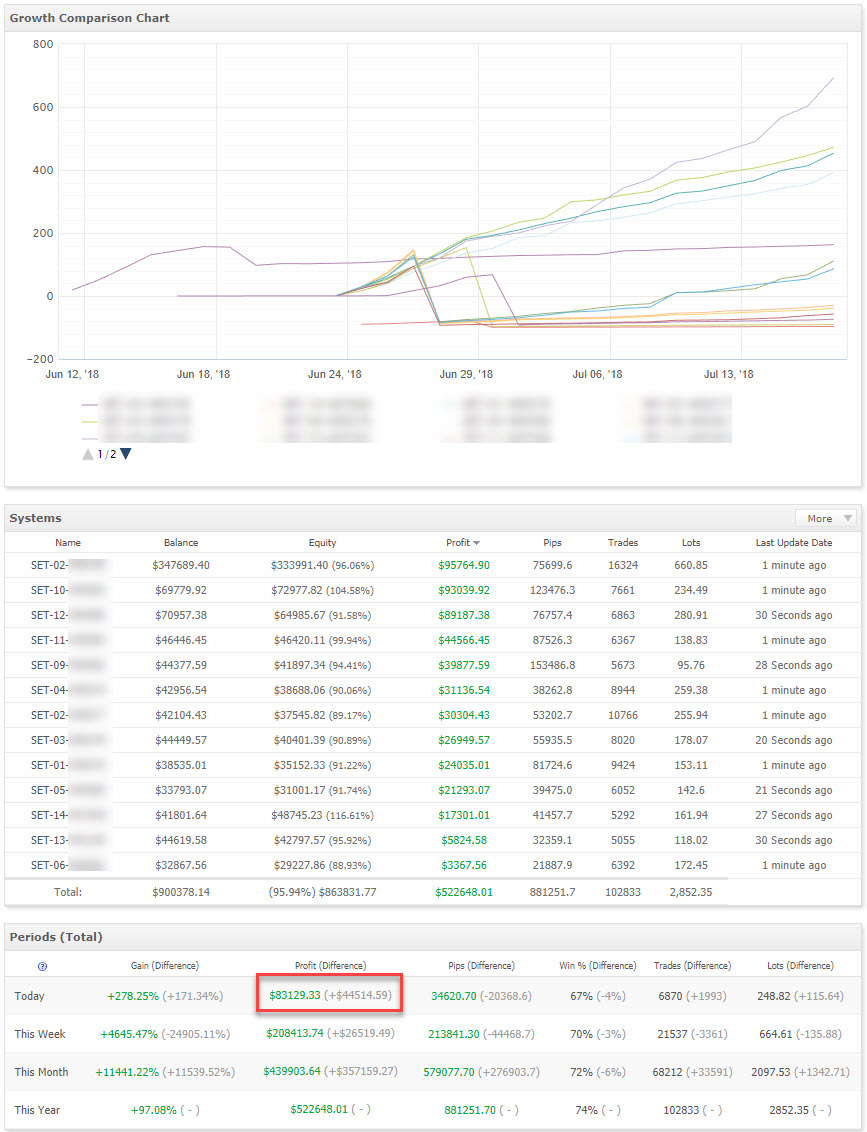Viewport: 867px width, 1132px height.
Task: Select this month's trades 68212
Action: click(668, 1072)
